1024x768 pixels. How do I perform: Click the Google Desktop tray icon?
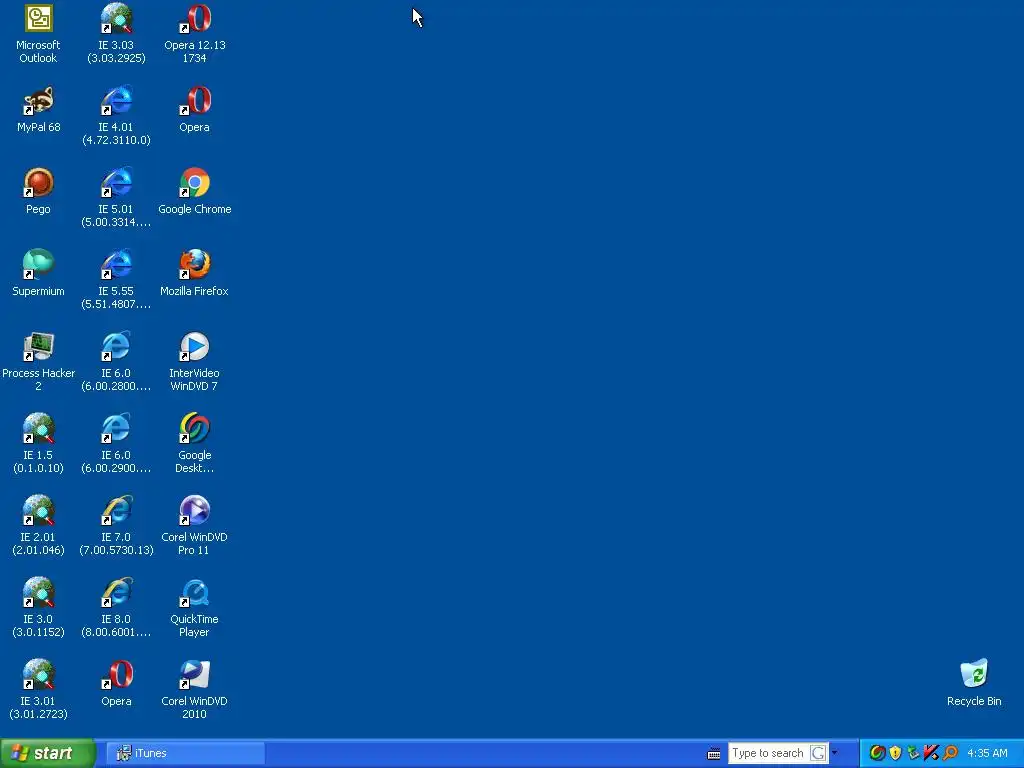[877, 753]
